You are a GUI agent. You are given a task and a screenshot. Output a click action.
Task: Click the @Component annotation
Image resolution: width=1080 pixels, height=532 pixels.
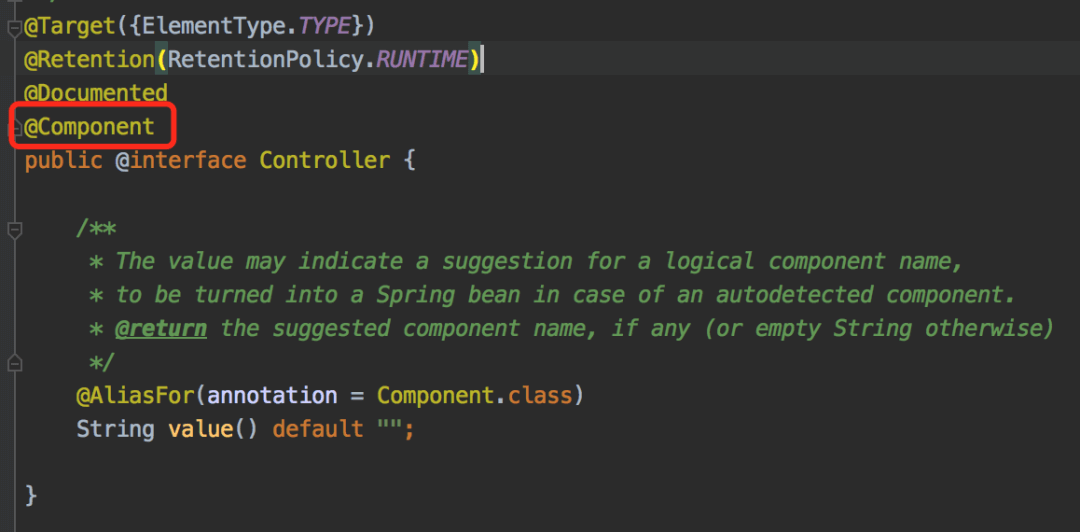(90, 127)
